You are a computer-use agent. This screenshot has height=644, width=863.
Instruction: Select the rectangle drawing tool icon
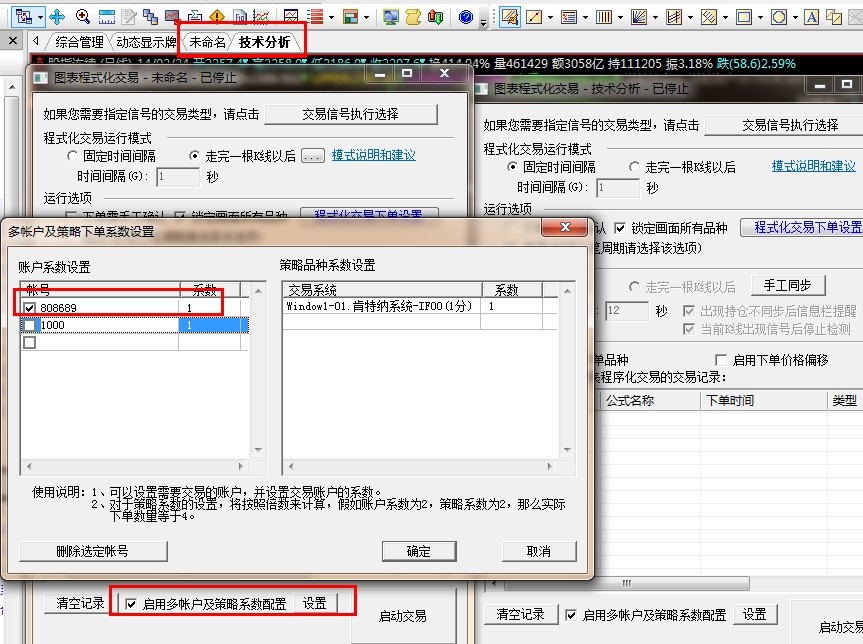[x=743, y=17]
